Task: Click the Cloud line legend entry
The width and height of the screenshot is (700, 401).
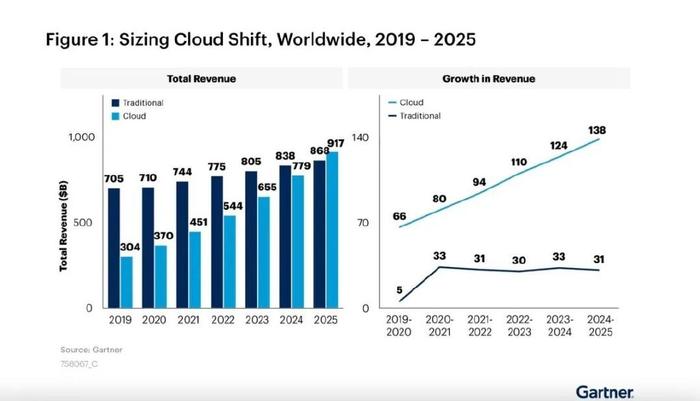Action: (406, 102)
